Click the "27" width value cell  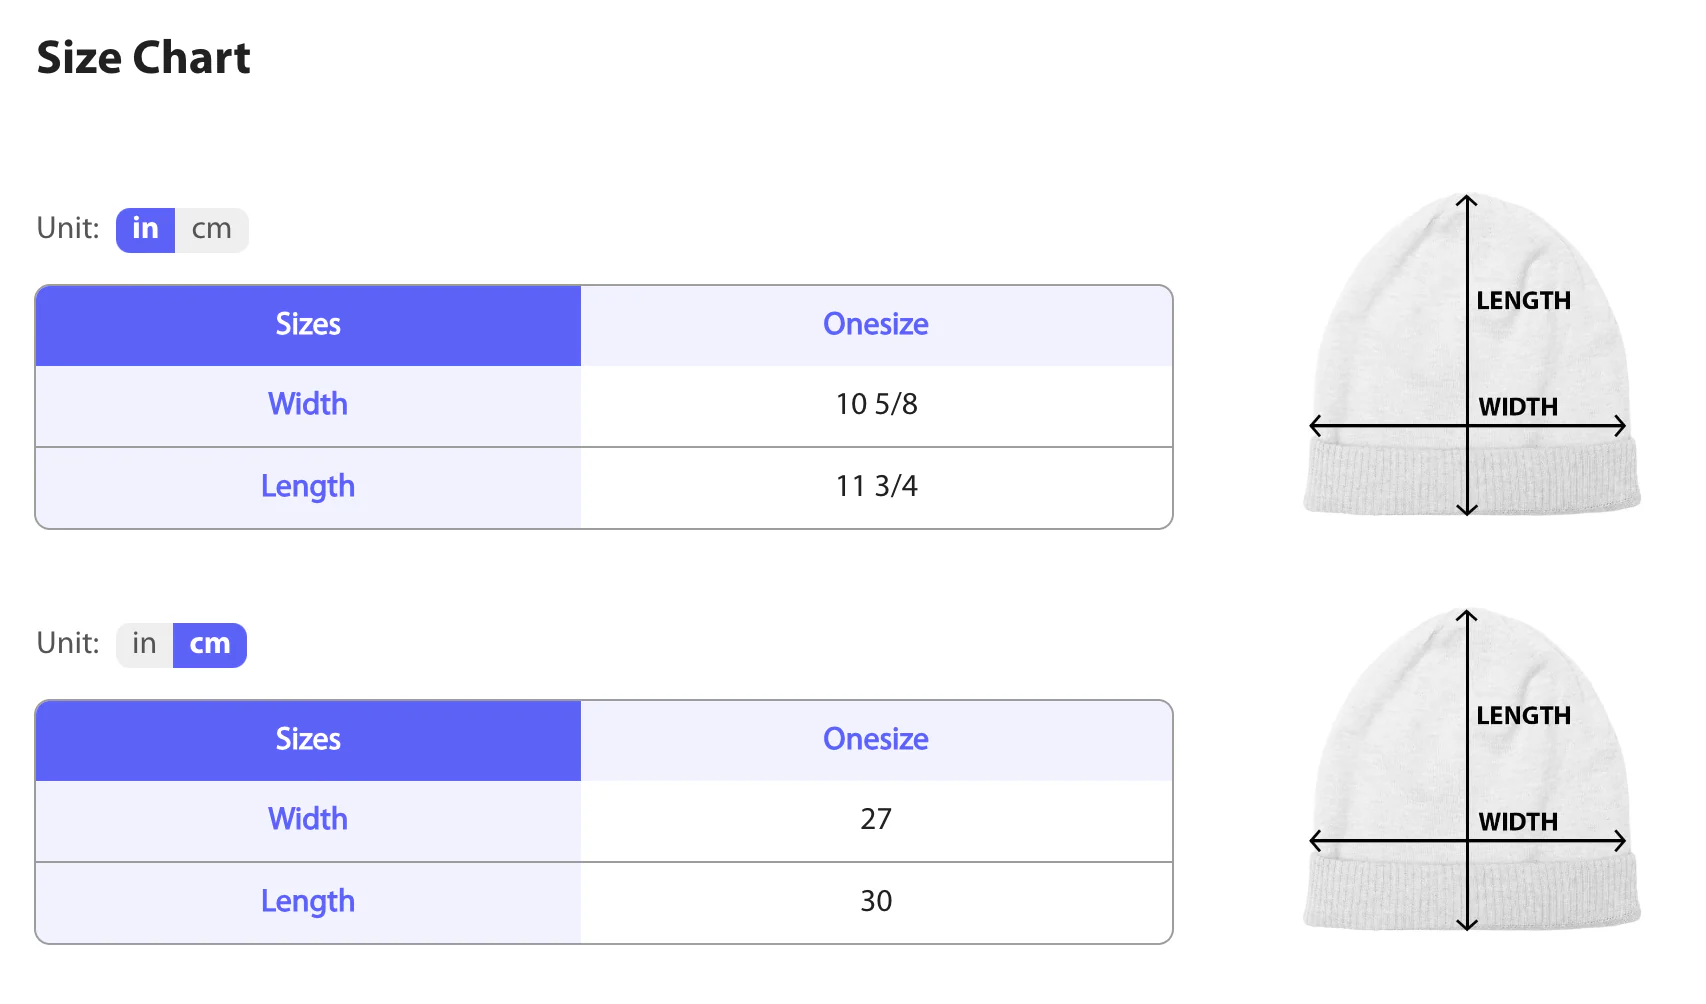(x=876, y=819)
